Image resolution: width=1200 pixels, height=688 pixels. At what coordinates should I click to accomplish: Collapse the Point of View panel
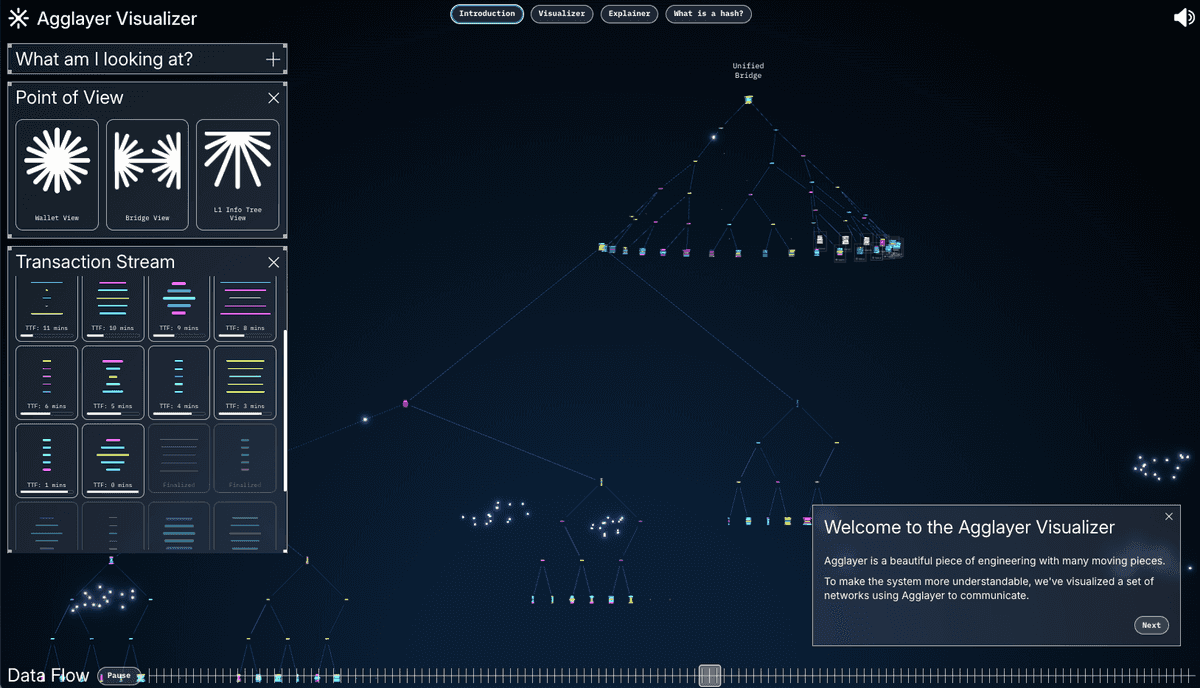pos(274,98)
